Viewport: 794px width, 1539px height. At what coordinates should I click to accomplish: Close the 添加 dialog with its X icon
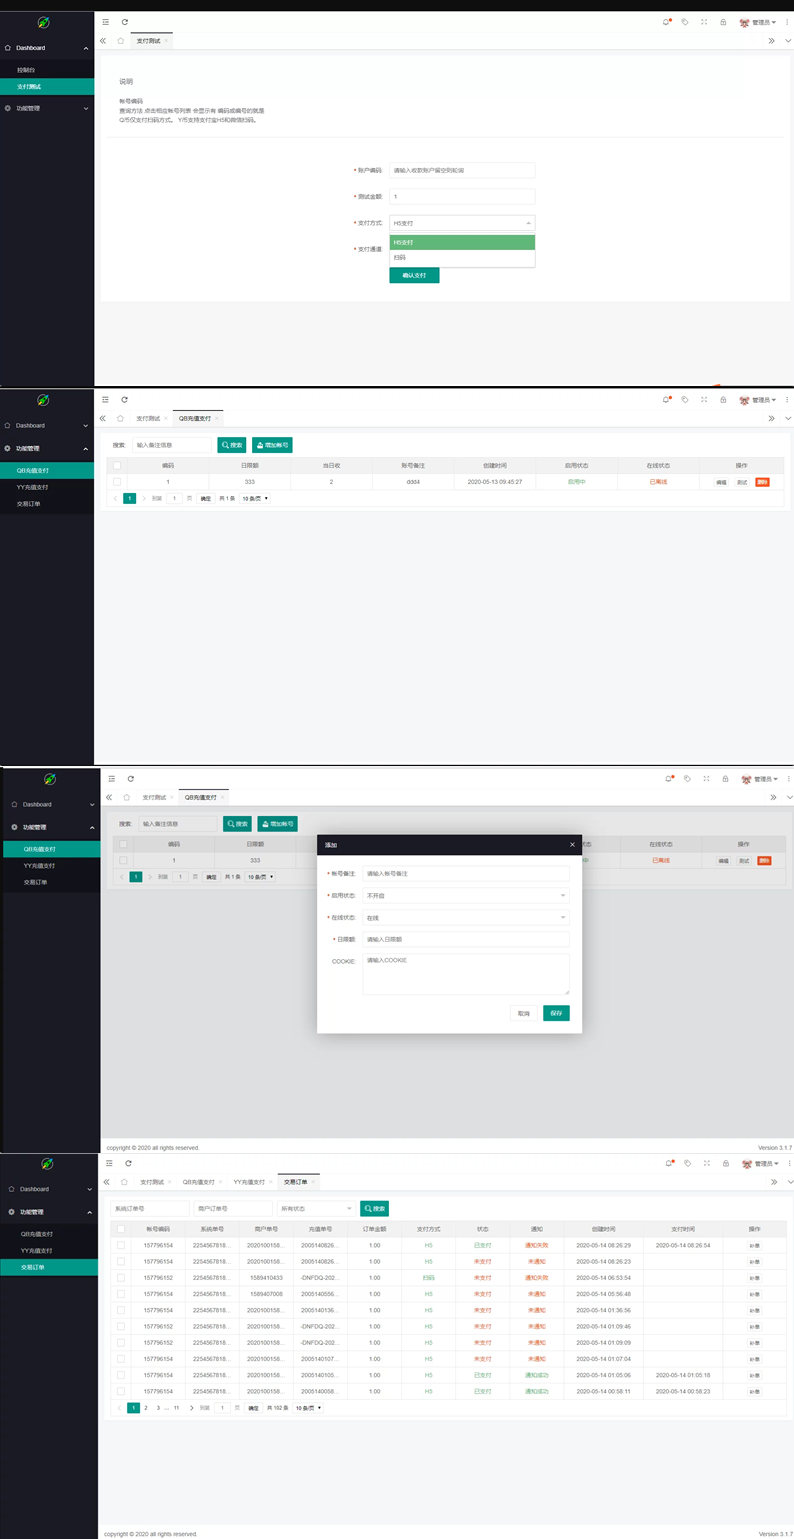point(572,845)
